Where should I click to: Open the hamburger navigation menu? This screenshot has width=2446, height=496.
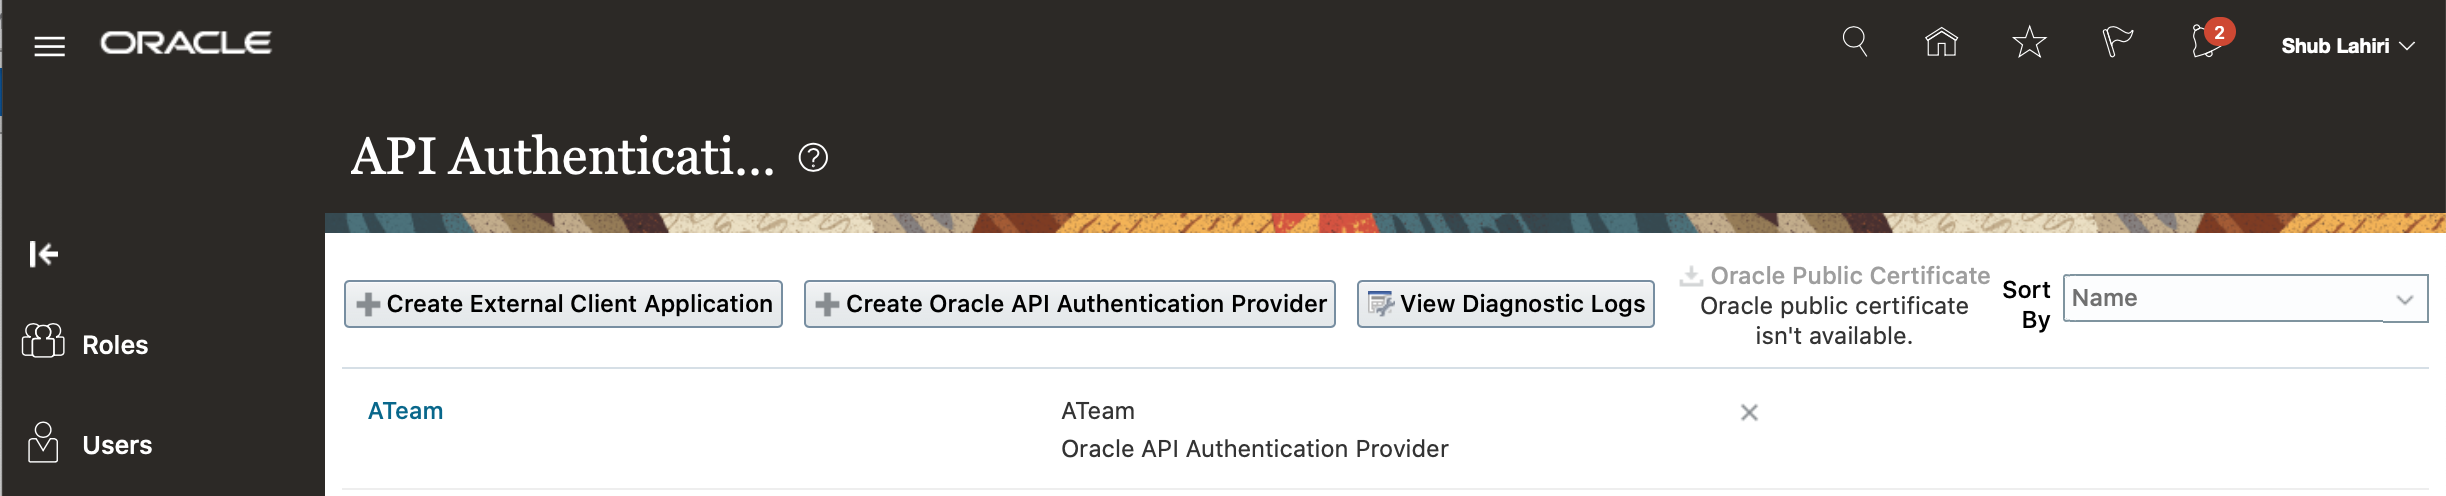[49, 46]
